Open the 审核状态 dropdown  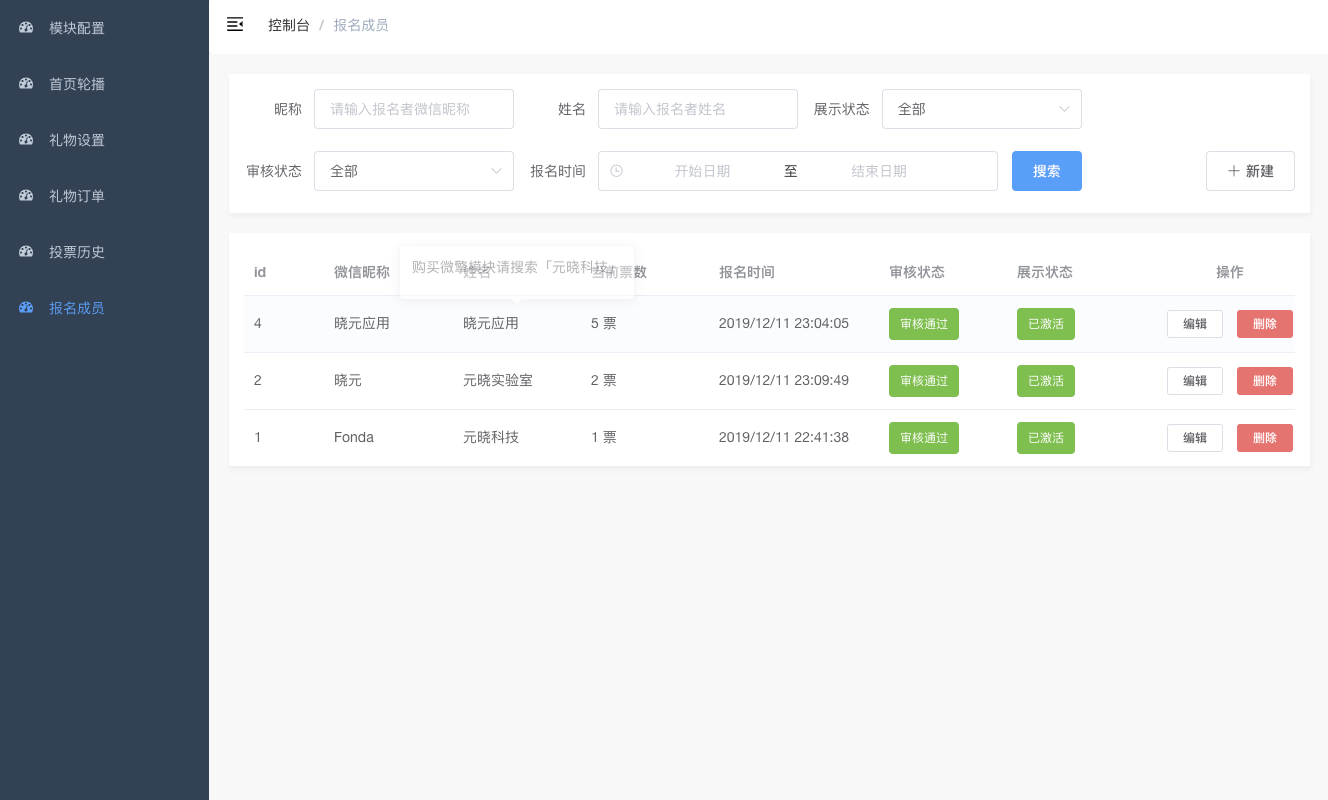[x=414, y=171]
